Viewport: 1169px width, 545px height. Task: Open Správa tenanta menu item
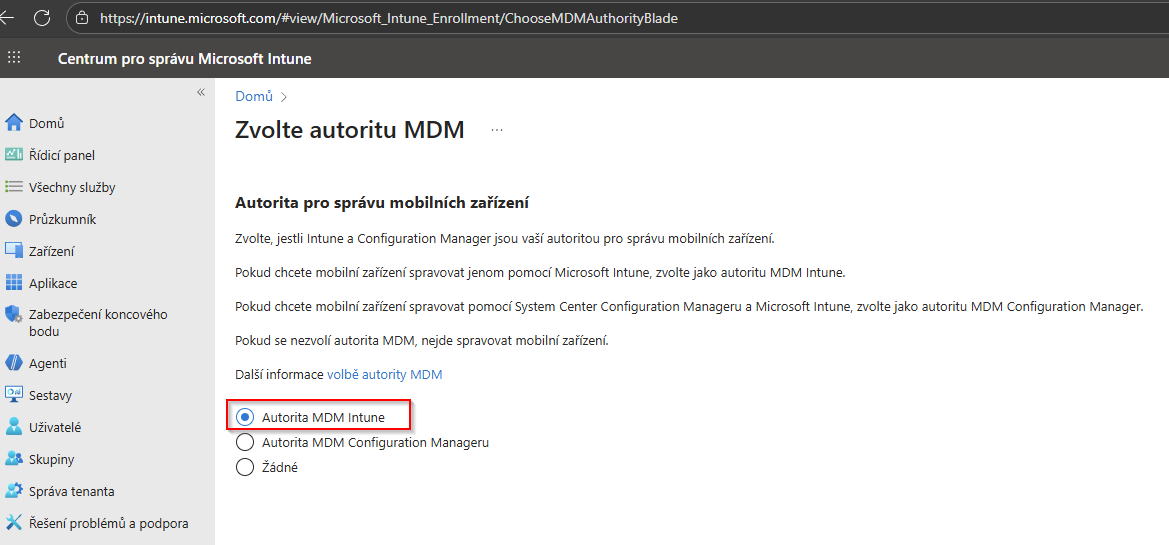coord(71,491)
